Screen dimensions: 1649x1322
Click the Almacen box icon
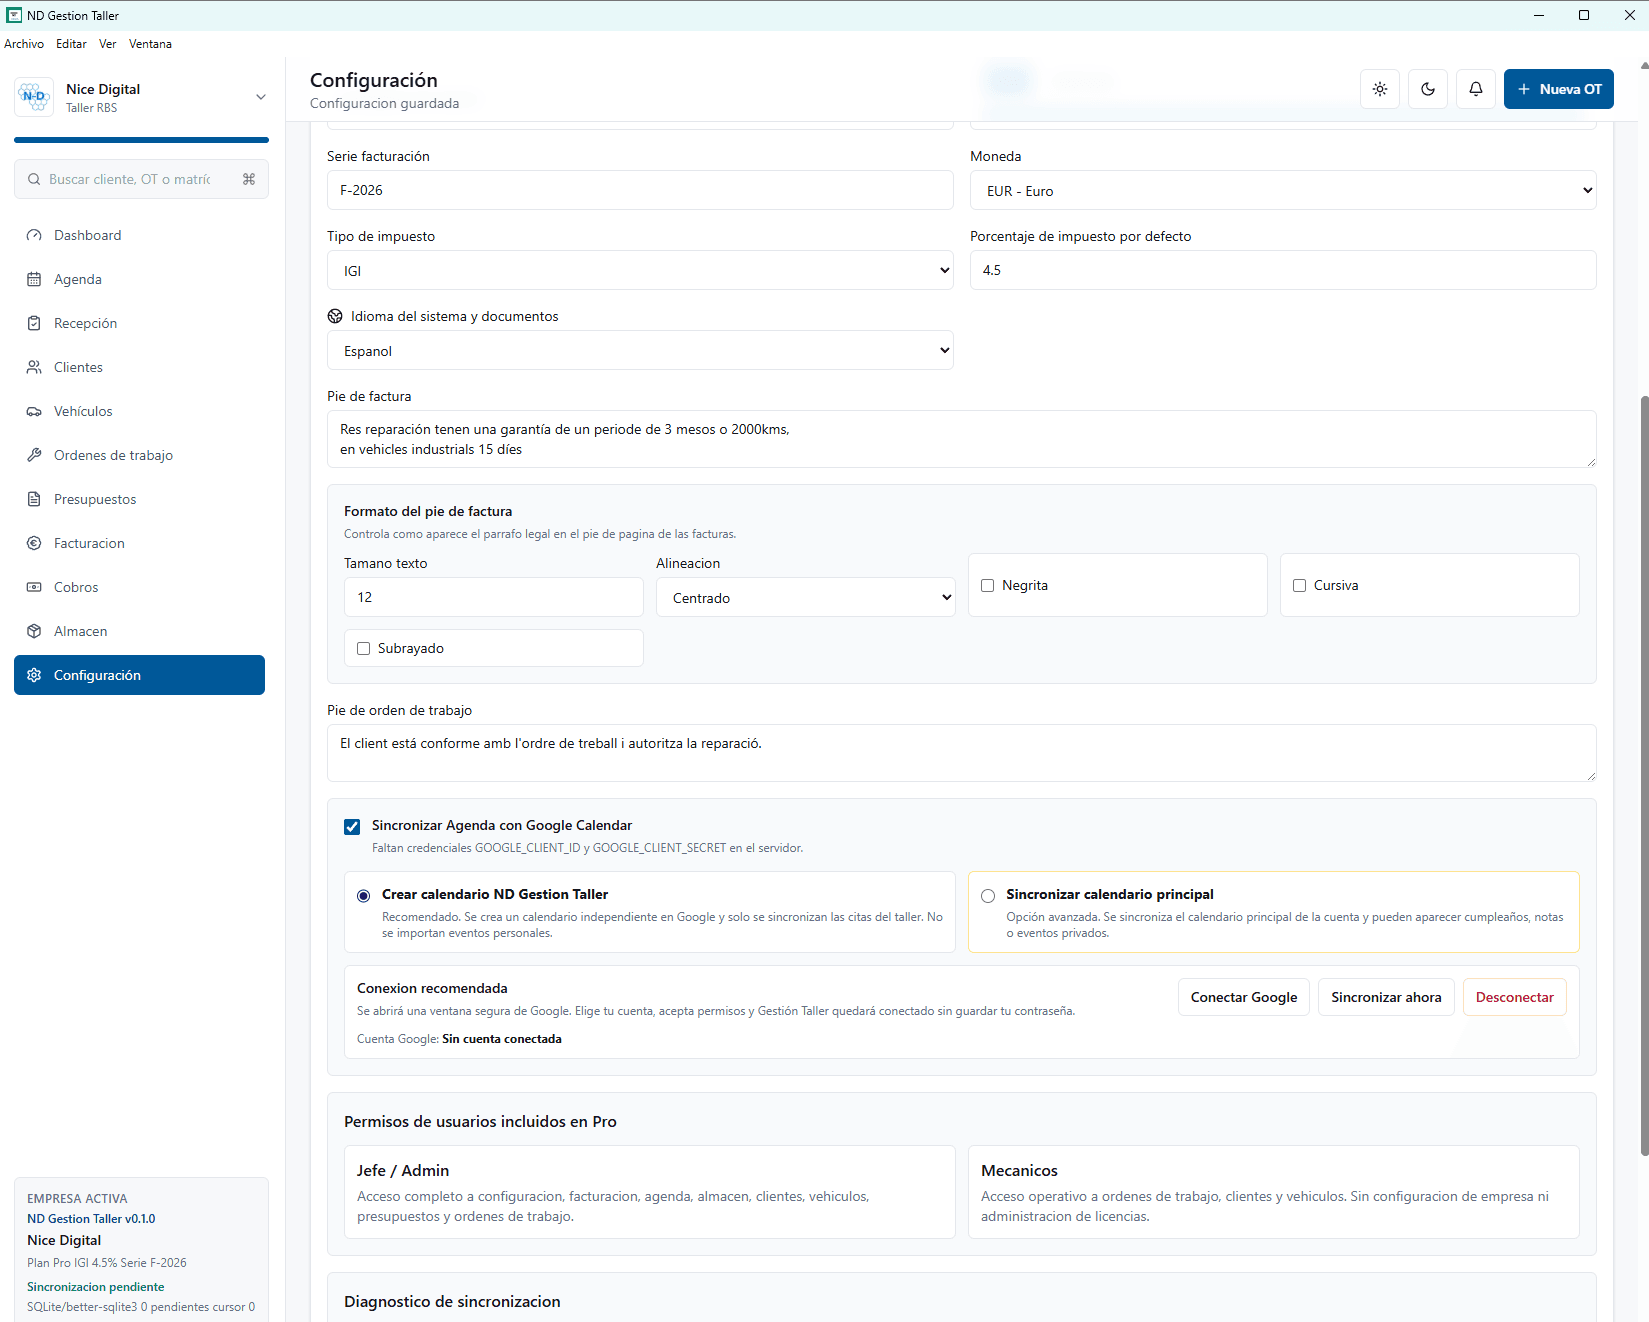tap(34, 631)
